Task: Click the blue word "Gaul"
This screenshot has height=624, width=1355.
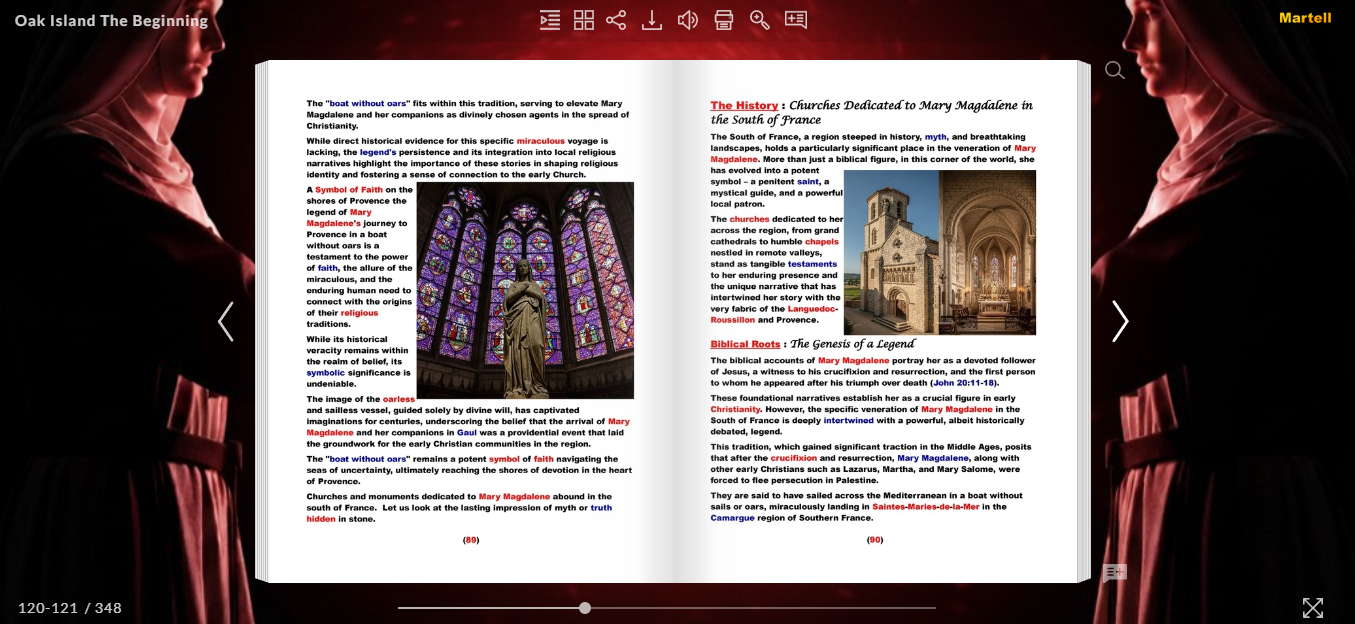Action: tap(467, 433)
